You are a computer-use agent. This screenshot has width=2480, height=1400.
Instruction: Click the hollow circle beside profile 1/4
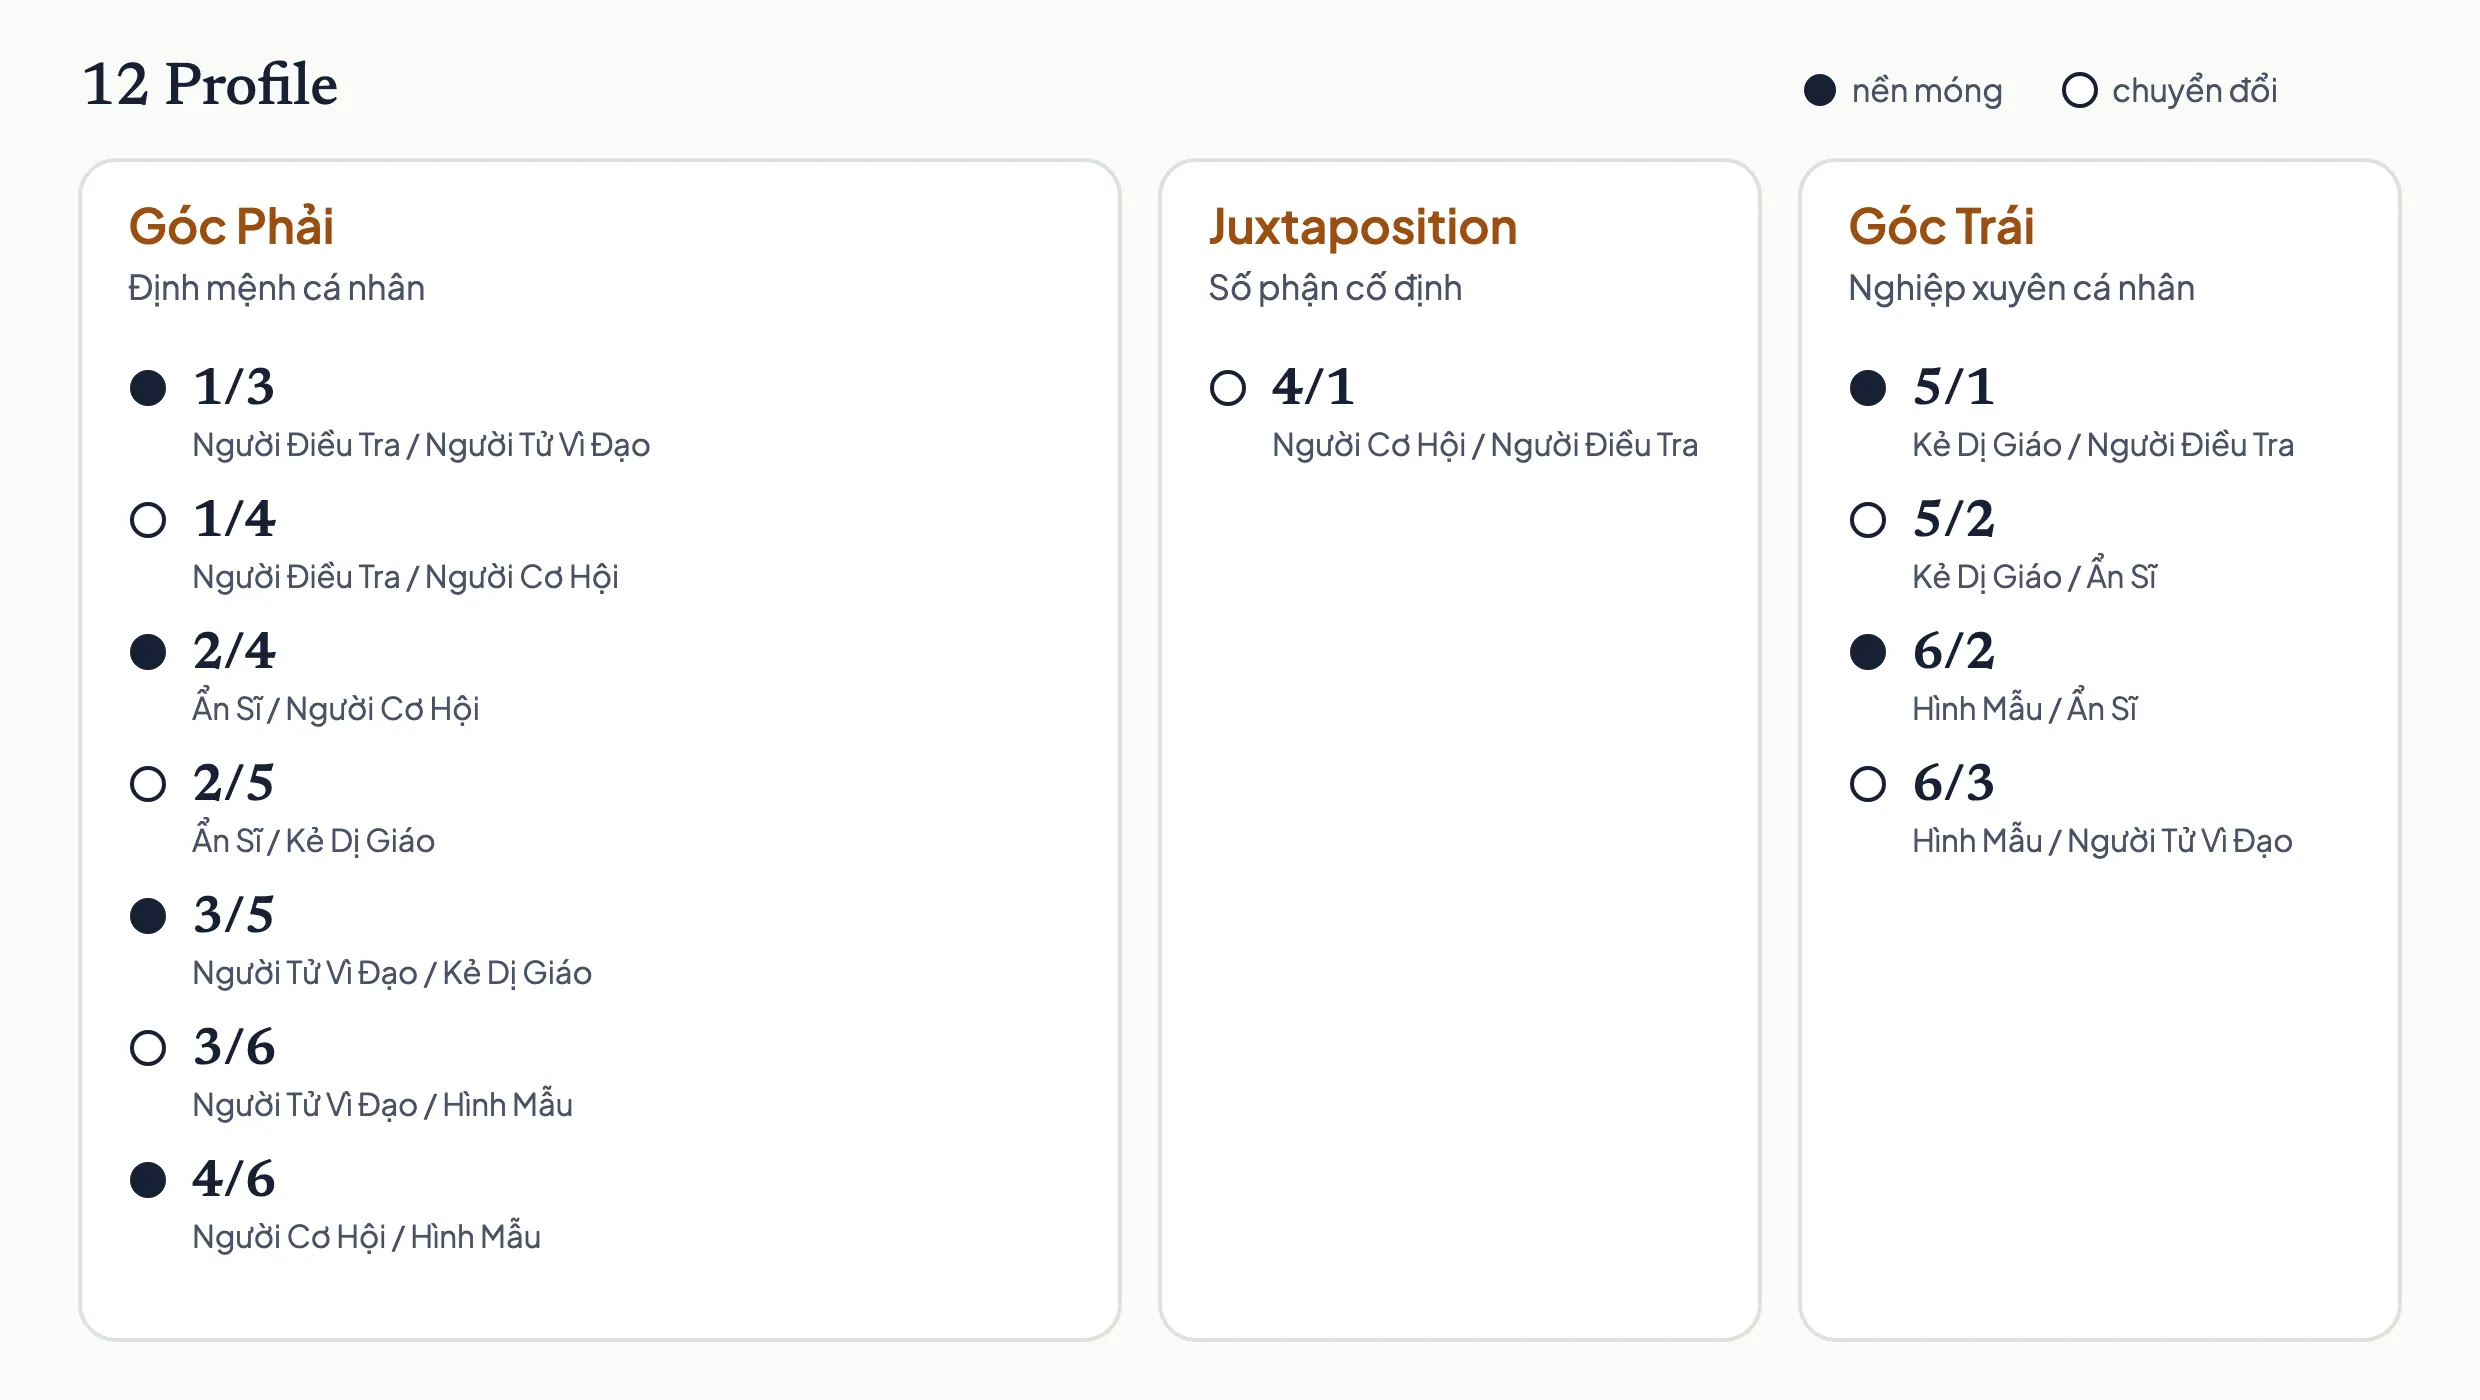pos(148,520)
